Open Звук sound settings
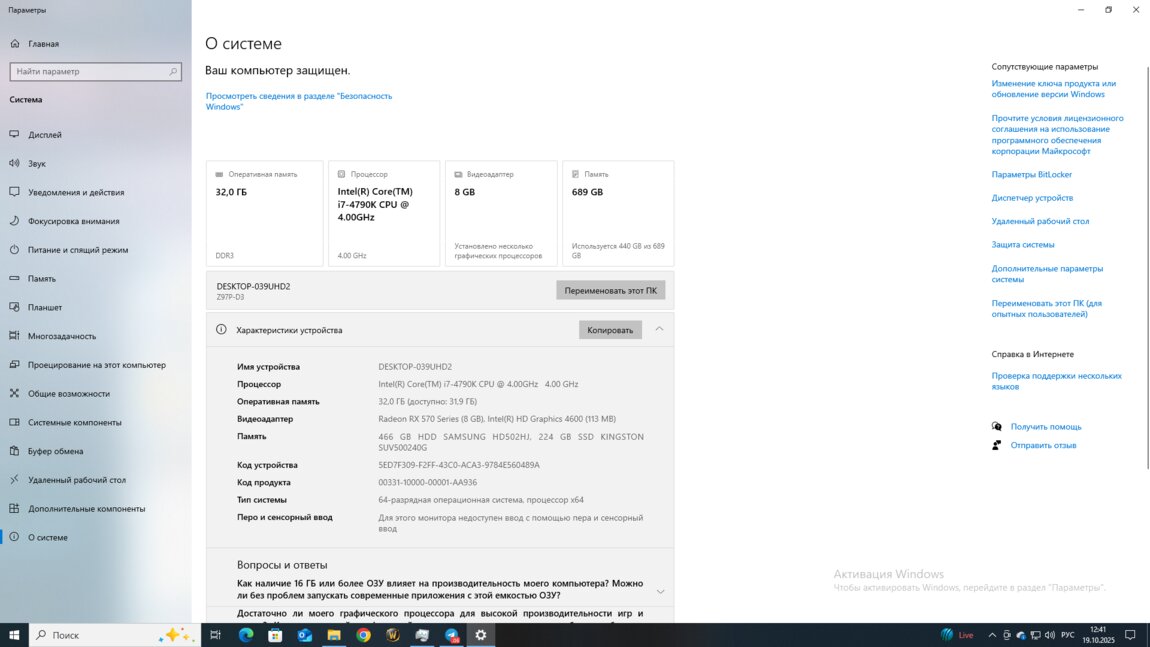 37,164
